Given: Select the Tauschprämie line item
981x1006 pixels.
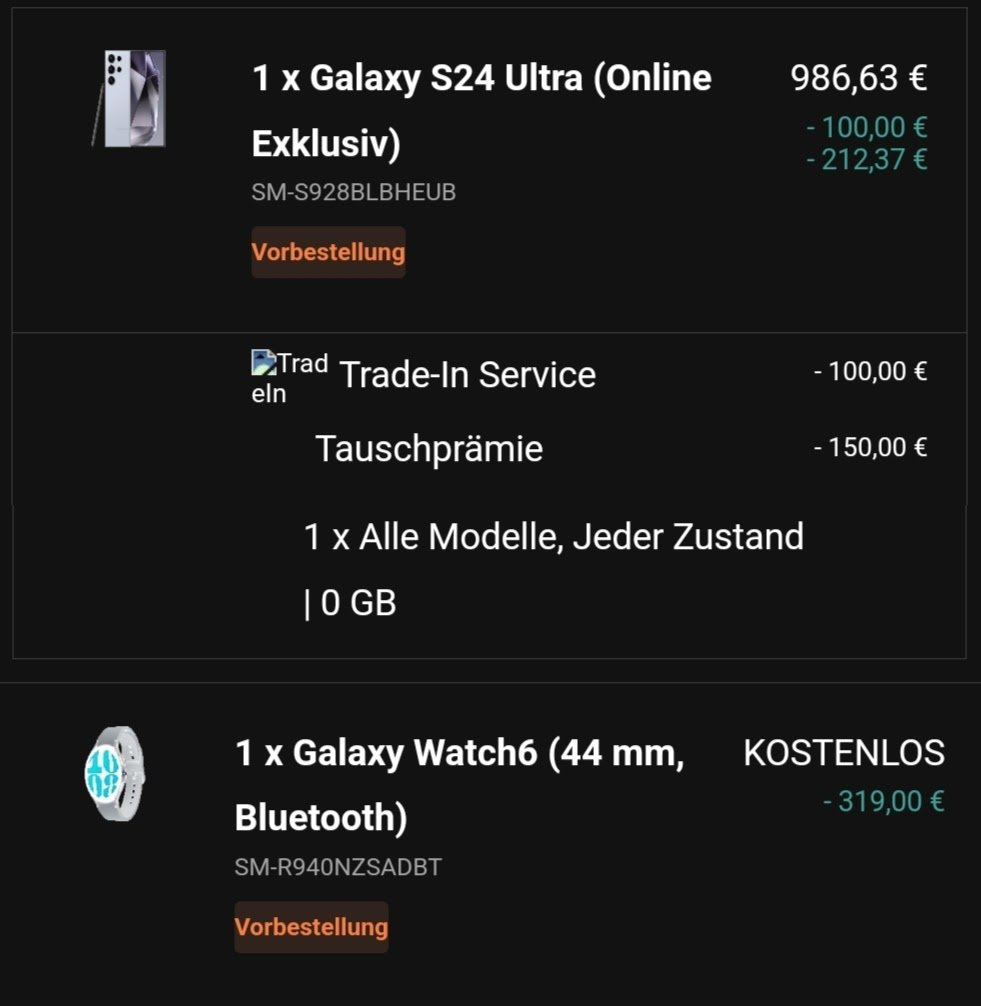Looking at the screenshot, I should 429,449.
